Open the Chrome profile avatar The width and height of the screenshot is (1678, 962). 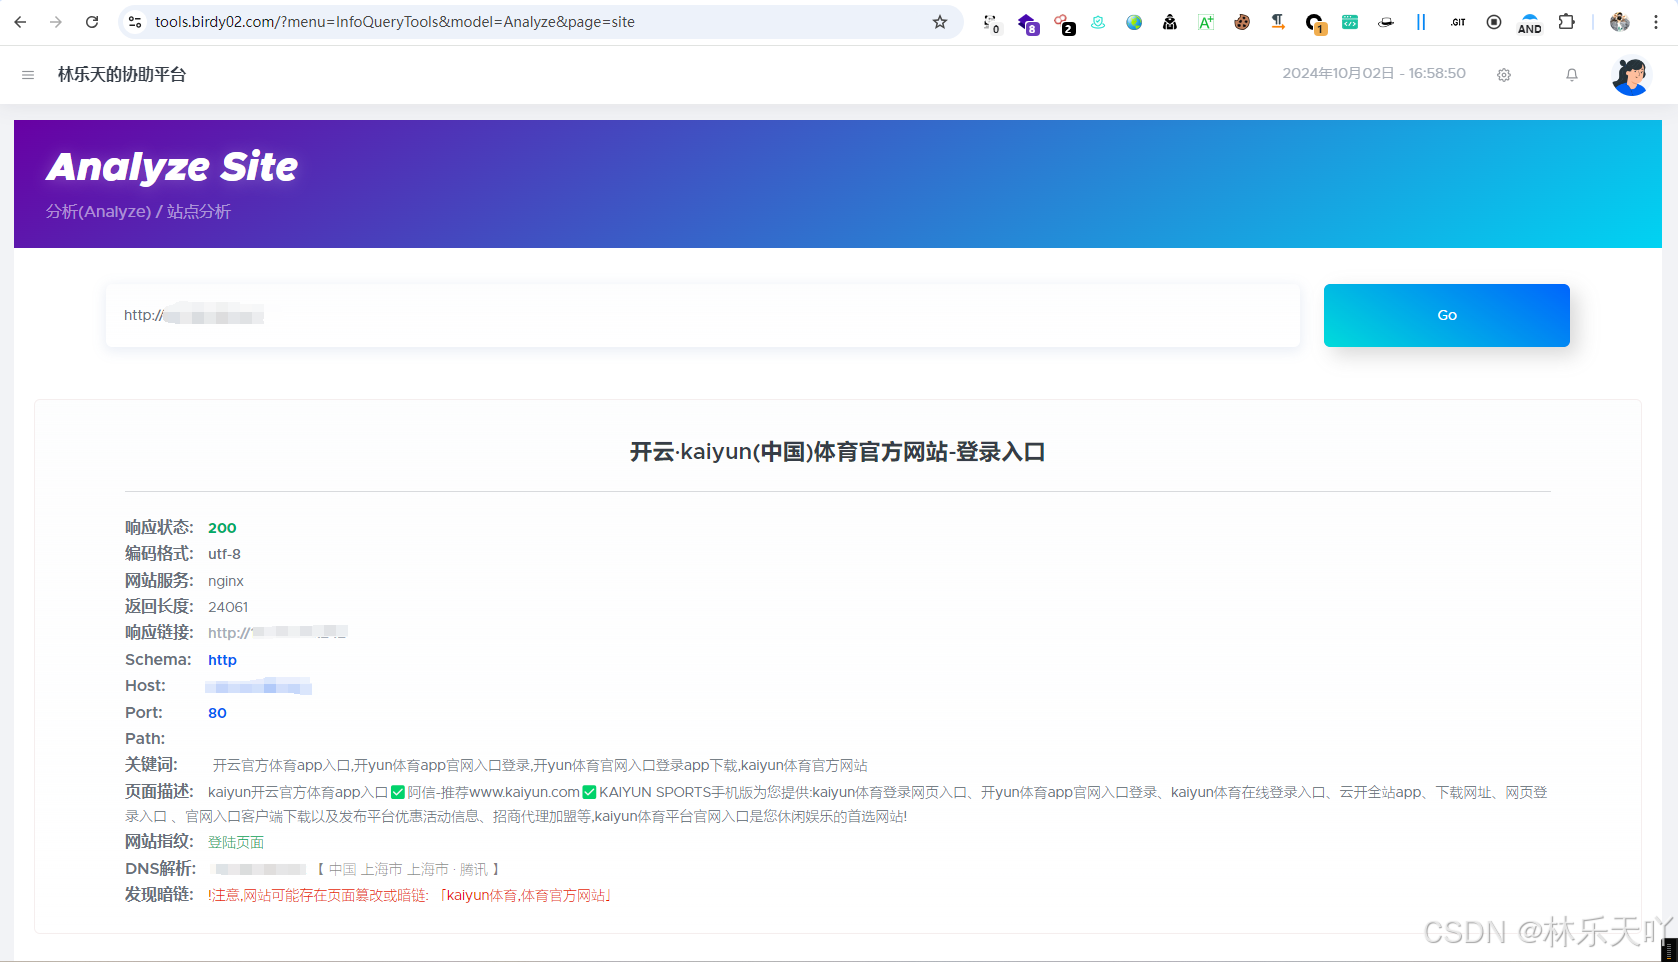click(1620, 22)
